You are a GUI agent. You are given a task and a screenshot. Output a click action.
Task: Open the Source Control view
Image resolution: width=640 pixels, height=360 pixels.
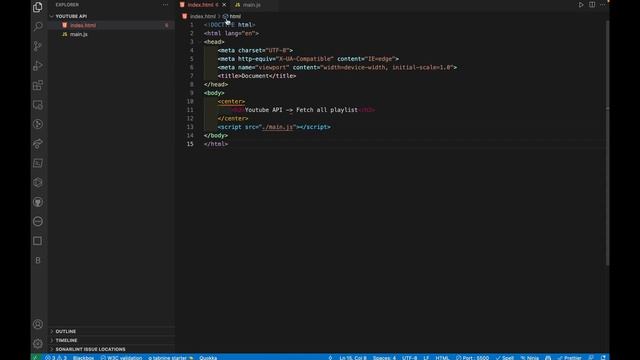38,46
